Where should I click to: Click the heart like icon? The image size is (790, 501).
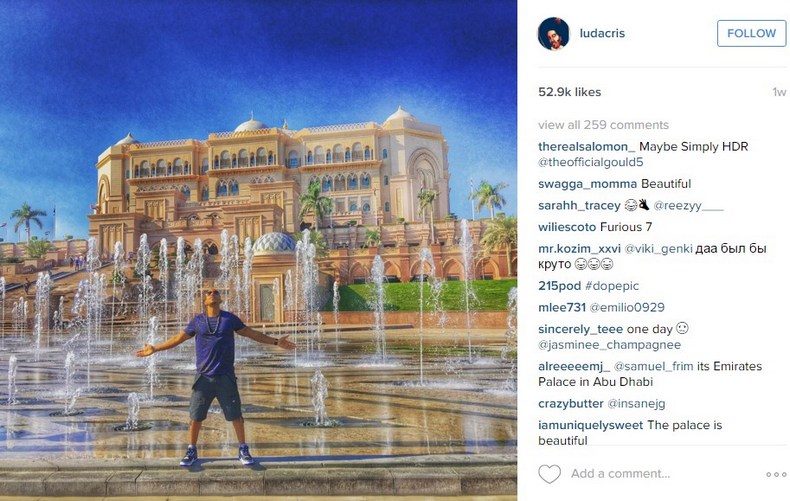click(549, 474)
